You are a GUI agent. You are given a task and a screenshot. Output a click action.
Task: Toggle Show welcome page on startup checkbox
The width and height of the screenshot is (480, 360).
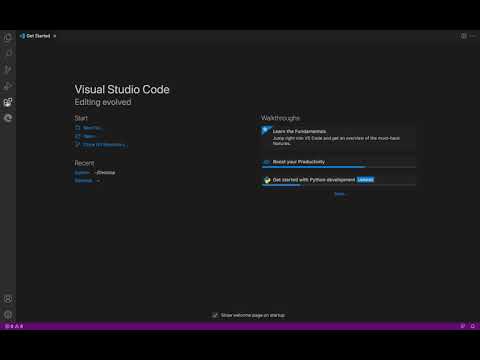tap(215, 315)
